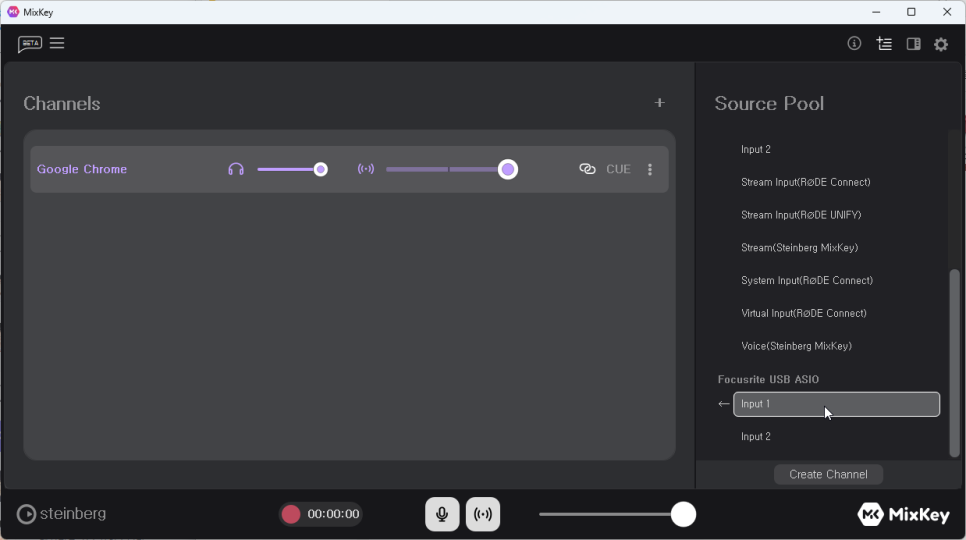966x540 pixels.
Task: Click the MixKey logo at bottom right
Action: click(903, 514)
